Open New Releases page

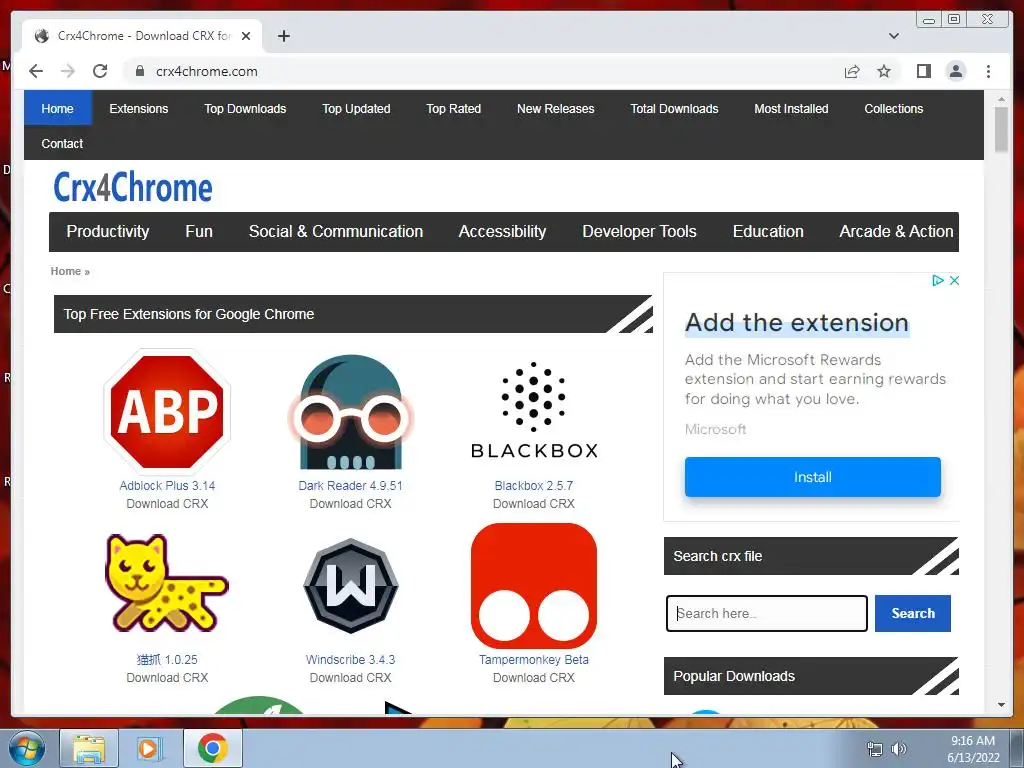(555, 108)
